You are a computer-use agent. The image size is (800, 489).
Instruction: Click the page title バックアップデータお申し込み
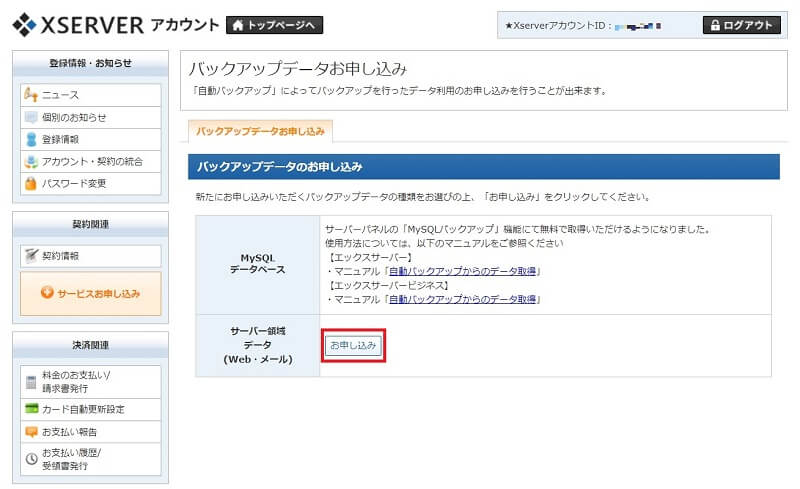tap(298, 69)
